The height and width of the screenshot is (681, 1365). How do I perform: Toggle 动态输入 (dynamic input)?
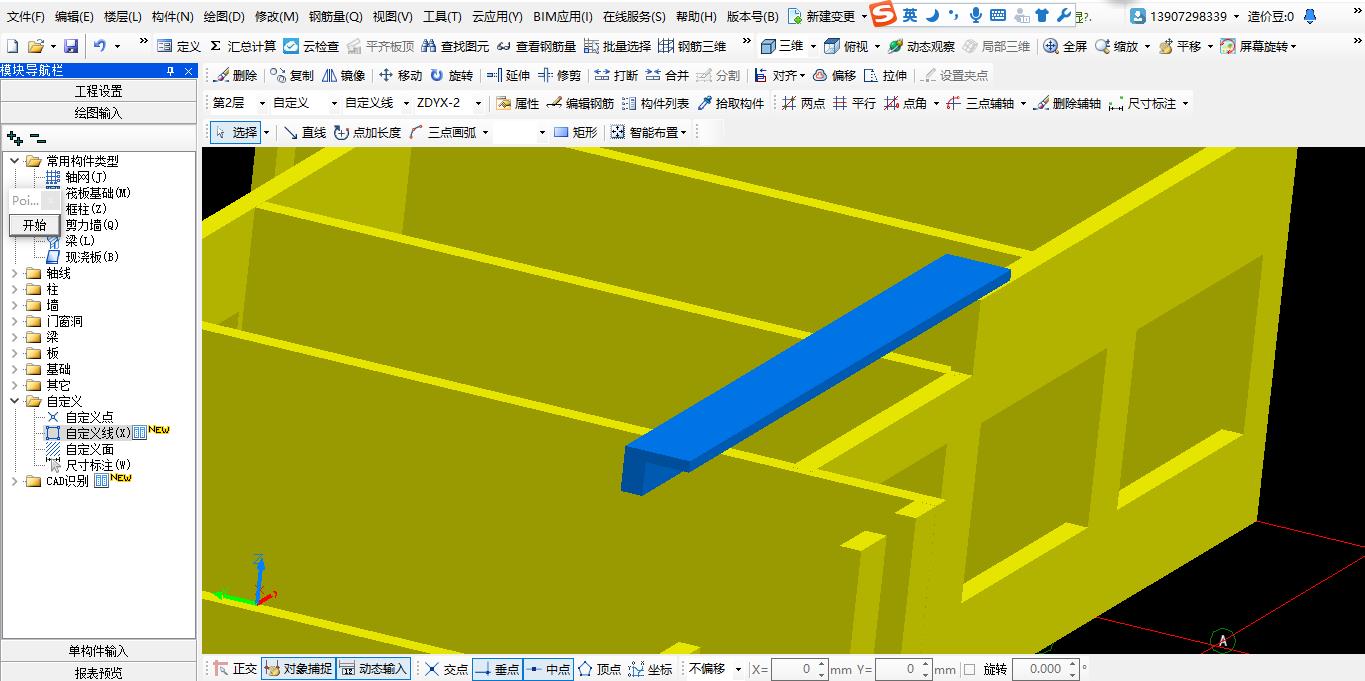[x=374, y=669]
